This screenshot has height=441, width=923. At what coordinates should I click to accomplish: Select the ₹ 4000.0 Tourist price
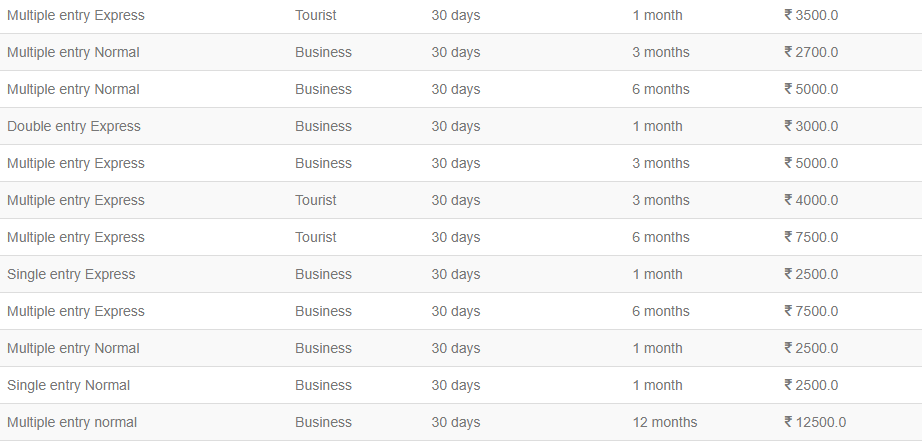[811, 200]
